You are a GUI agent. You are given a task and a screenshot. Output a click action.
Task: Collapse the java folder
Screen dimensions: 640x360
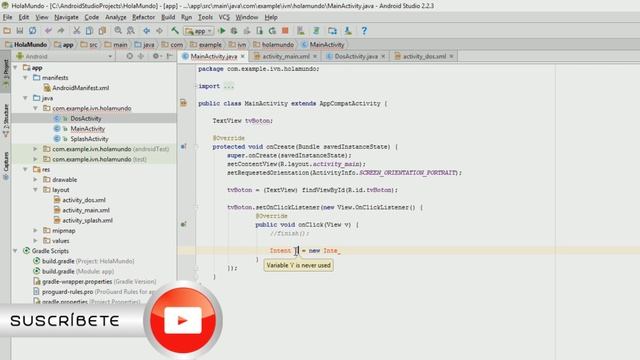(26, 98)
